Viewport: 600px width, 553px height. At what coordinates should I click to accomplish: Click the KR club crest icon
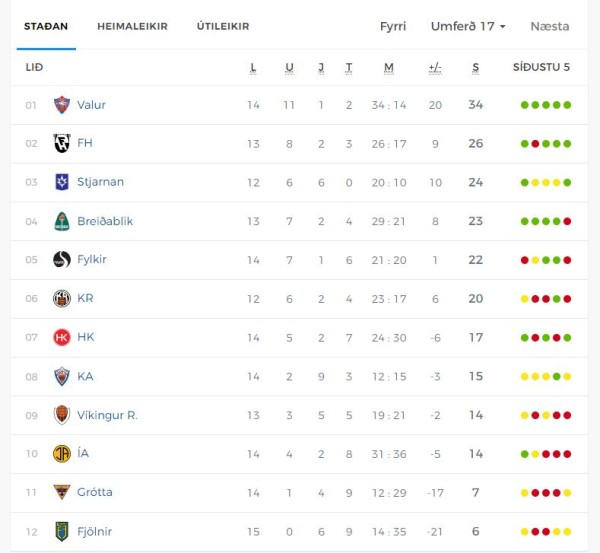click(x=62, y=299)
